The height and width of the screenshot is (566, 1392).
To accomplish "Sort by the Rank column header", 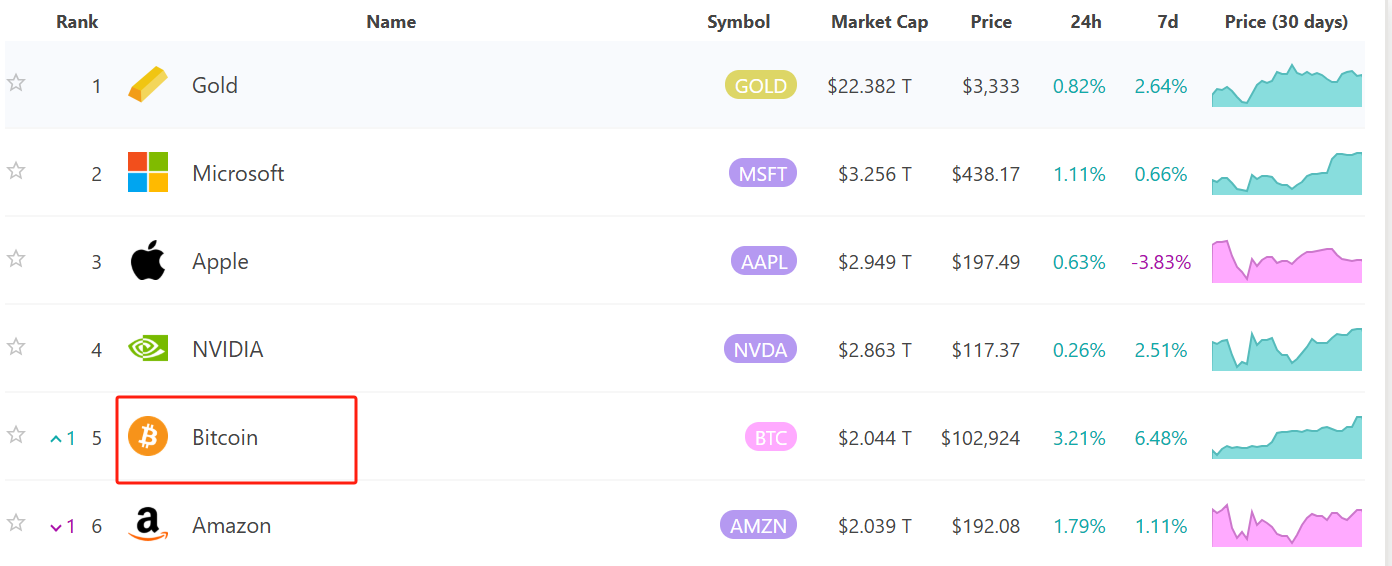I will (x=77, y=22).
